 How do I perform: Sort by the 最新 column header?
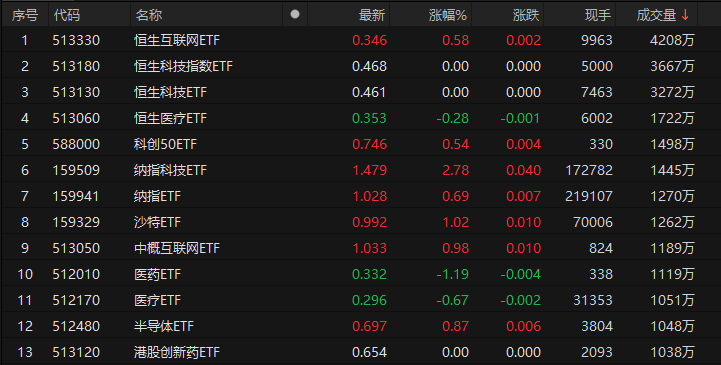(x=372, y=15)
